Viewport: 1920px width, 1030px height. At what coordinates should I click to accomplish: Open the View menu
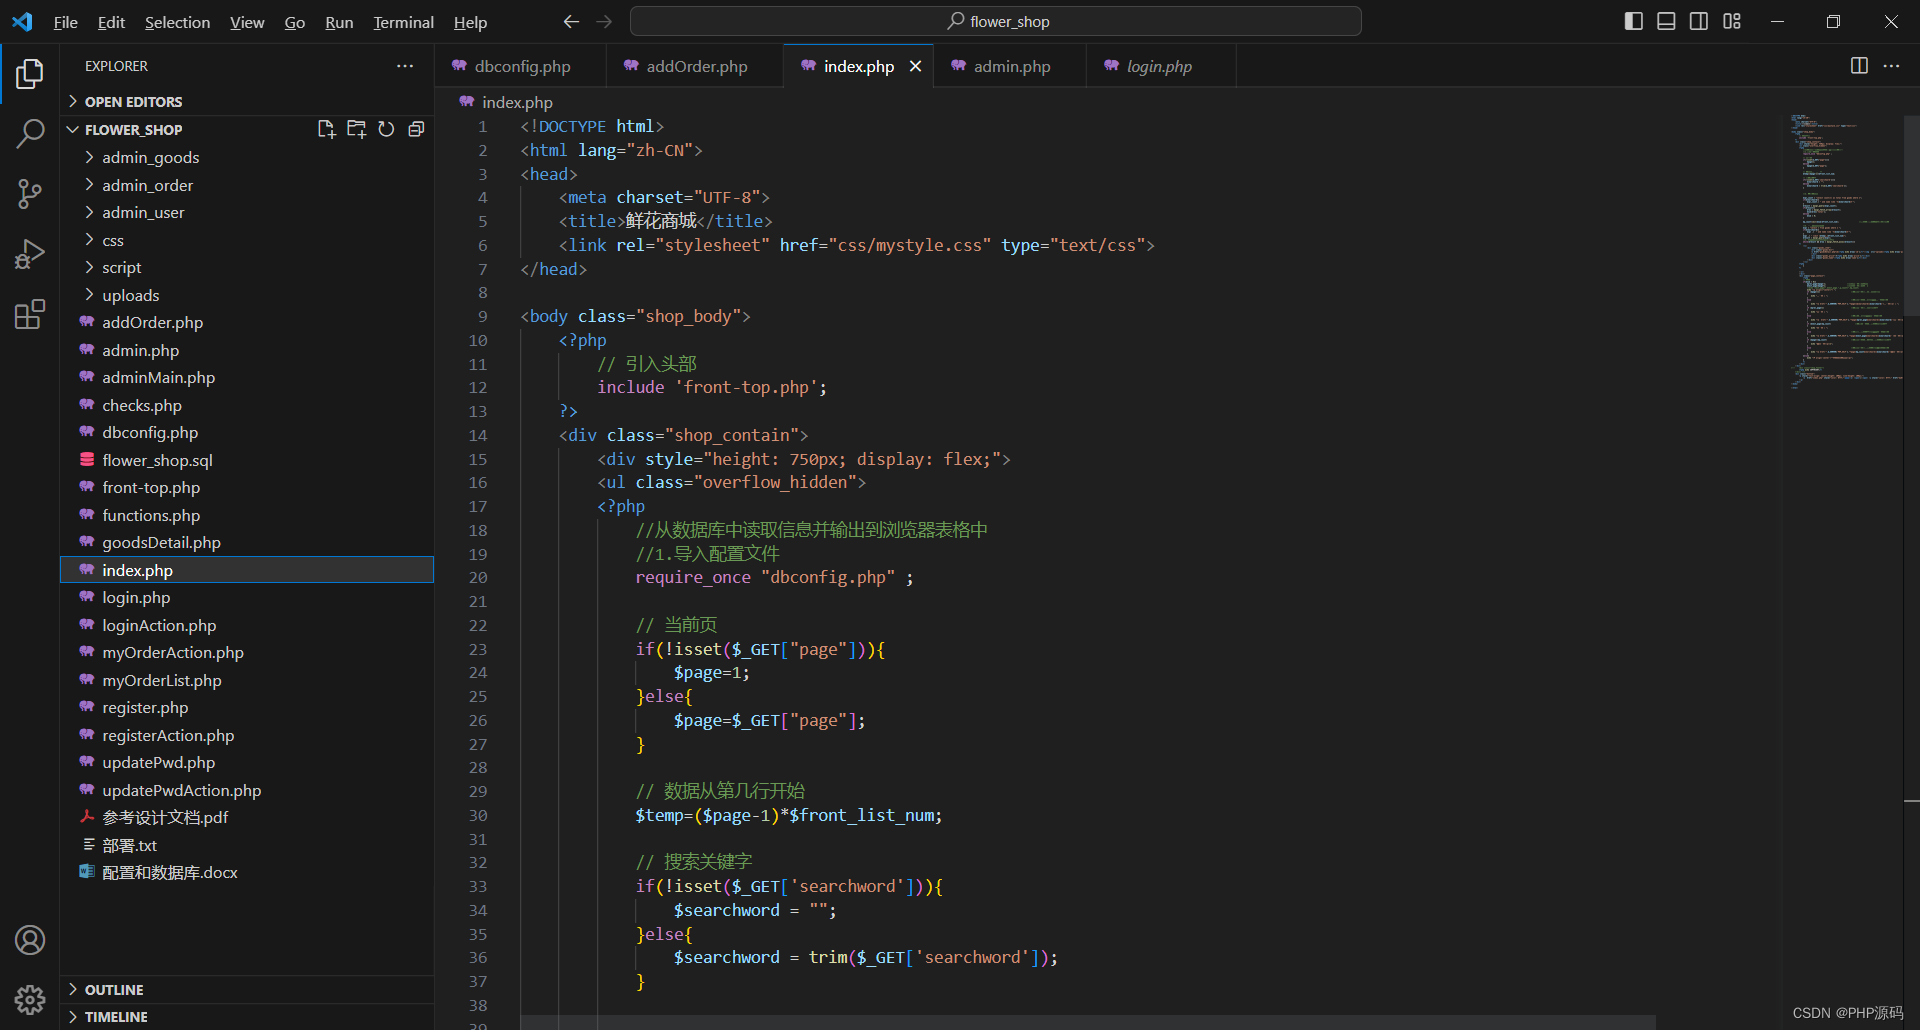[x=247, y=22]
